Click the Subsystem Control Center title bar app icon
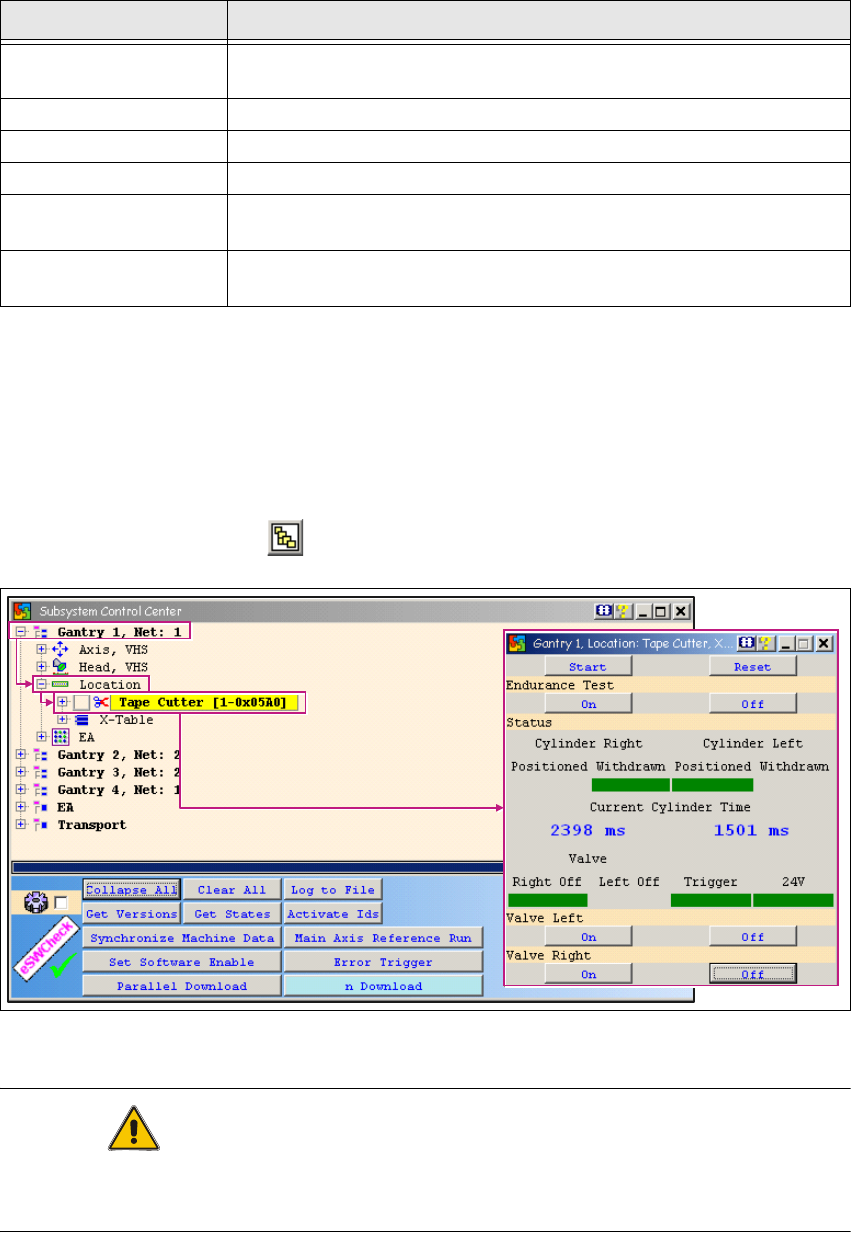Screen dimensions: 851x1233 [x=24, y=610]
